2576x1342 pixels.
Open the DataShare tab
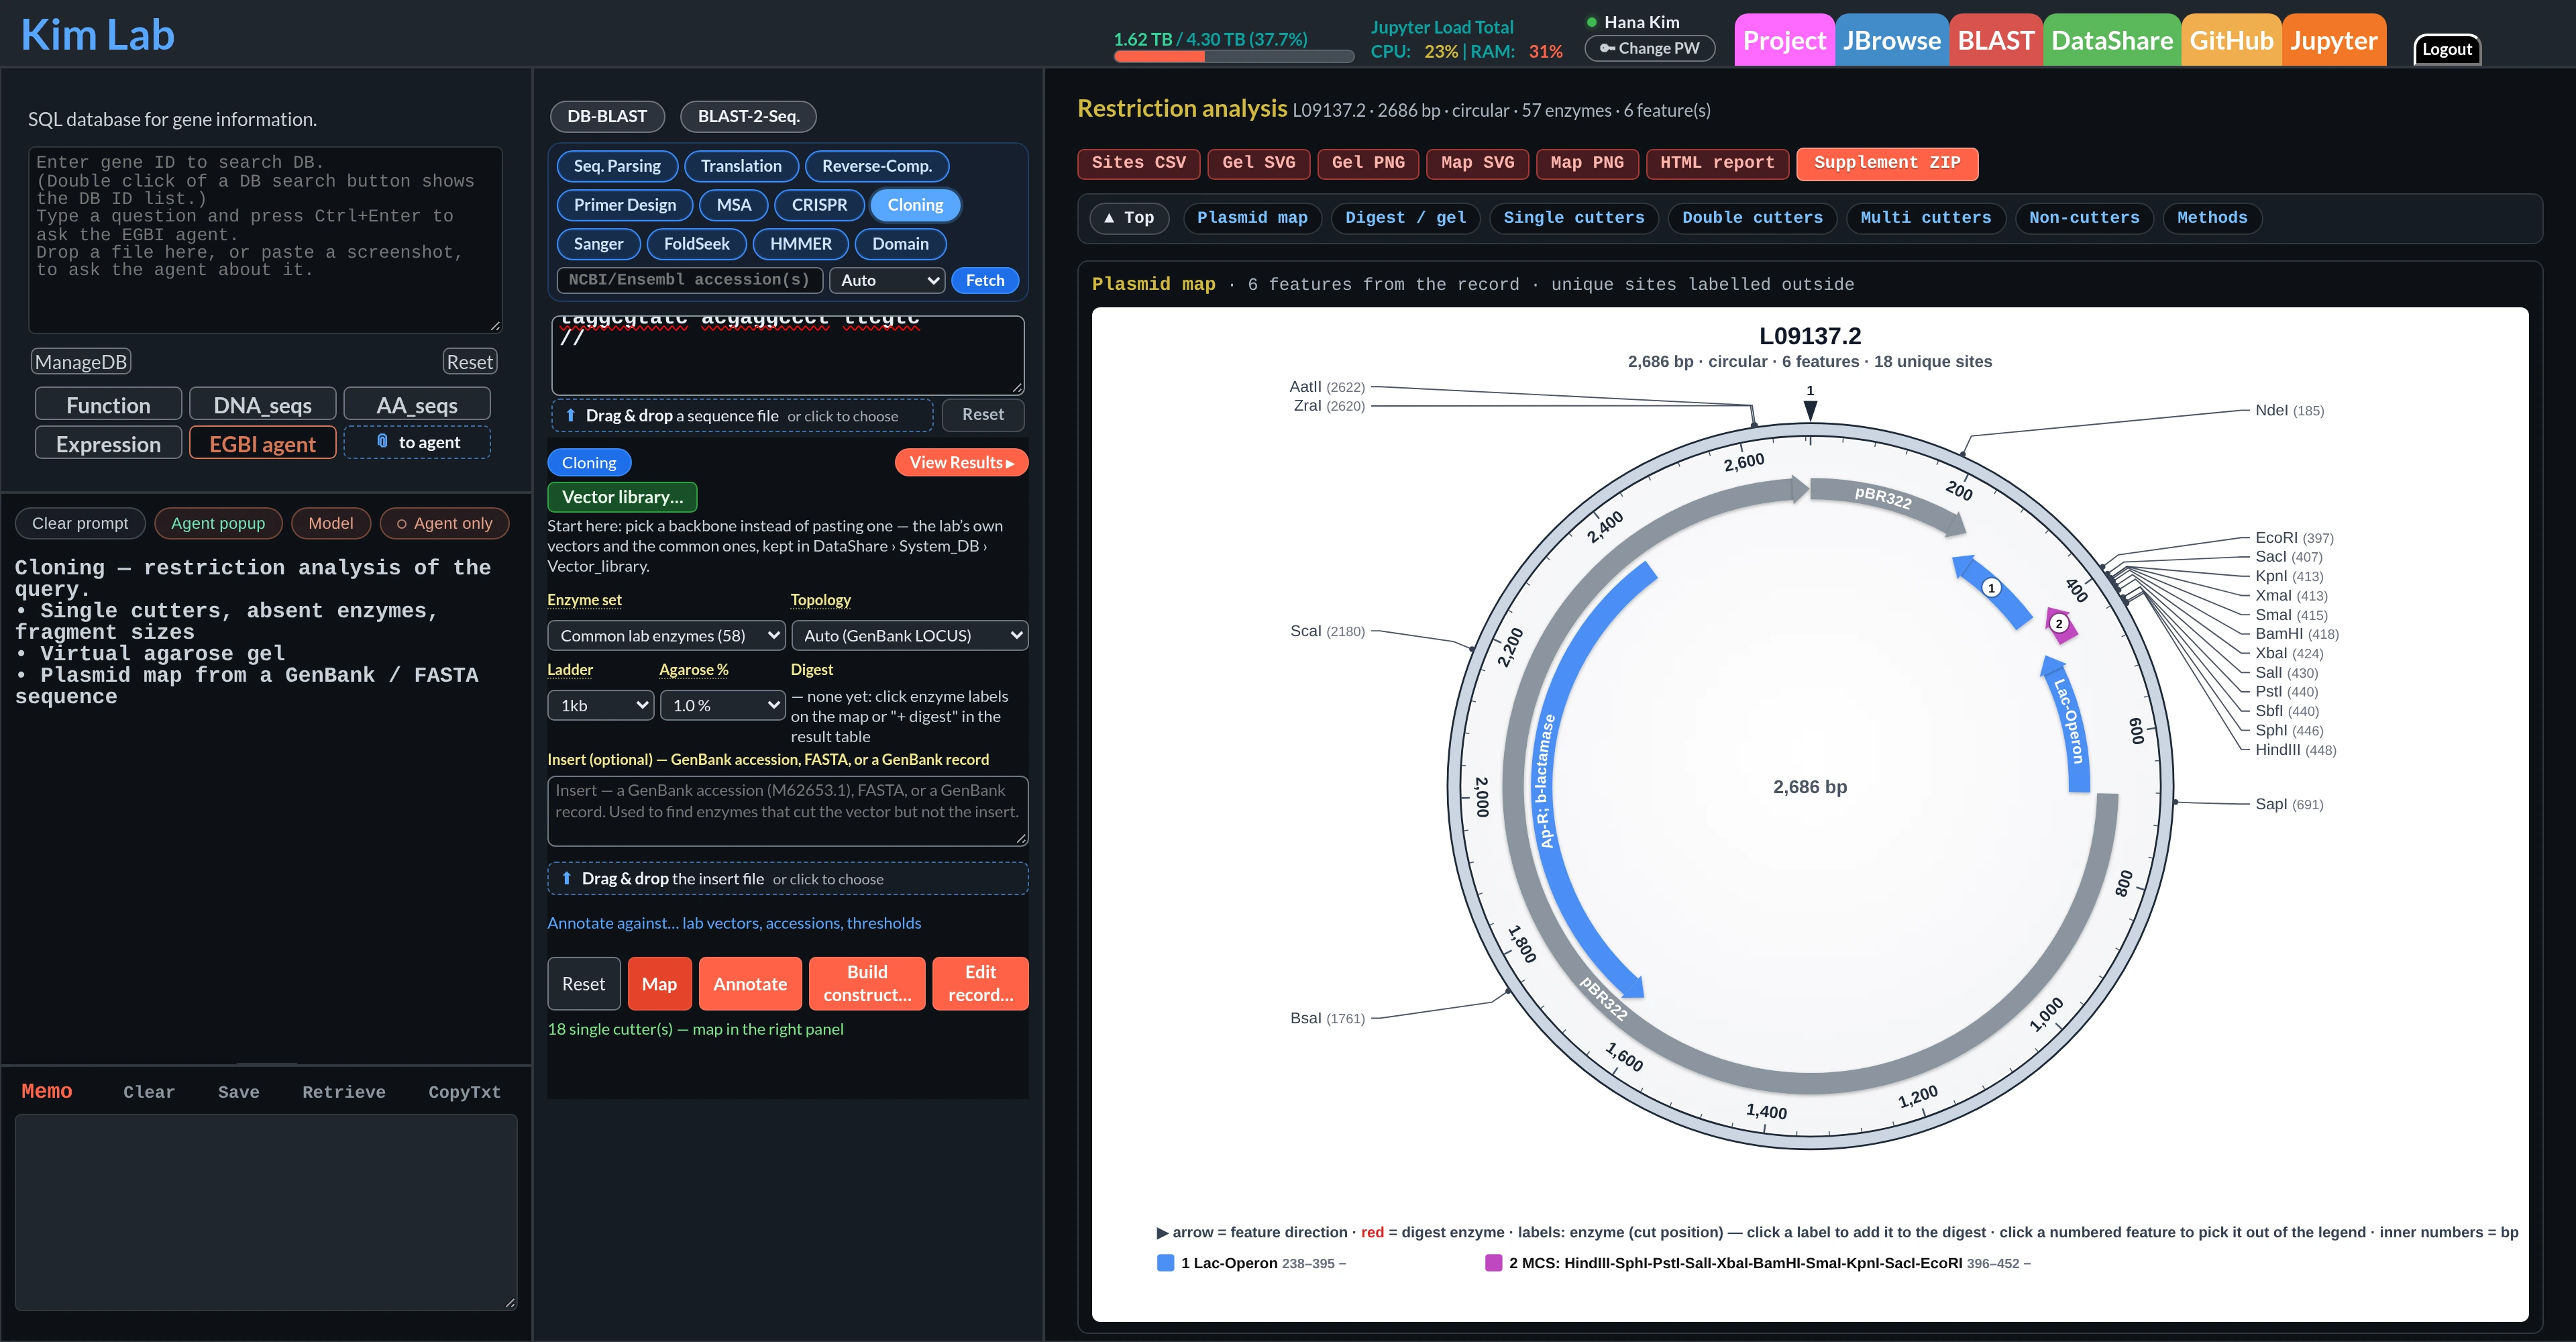pyautogui.click(x=2112, y=40)
